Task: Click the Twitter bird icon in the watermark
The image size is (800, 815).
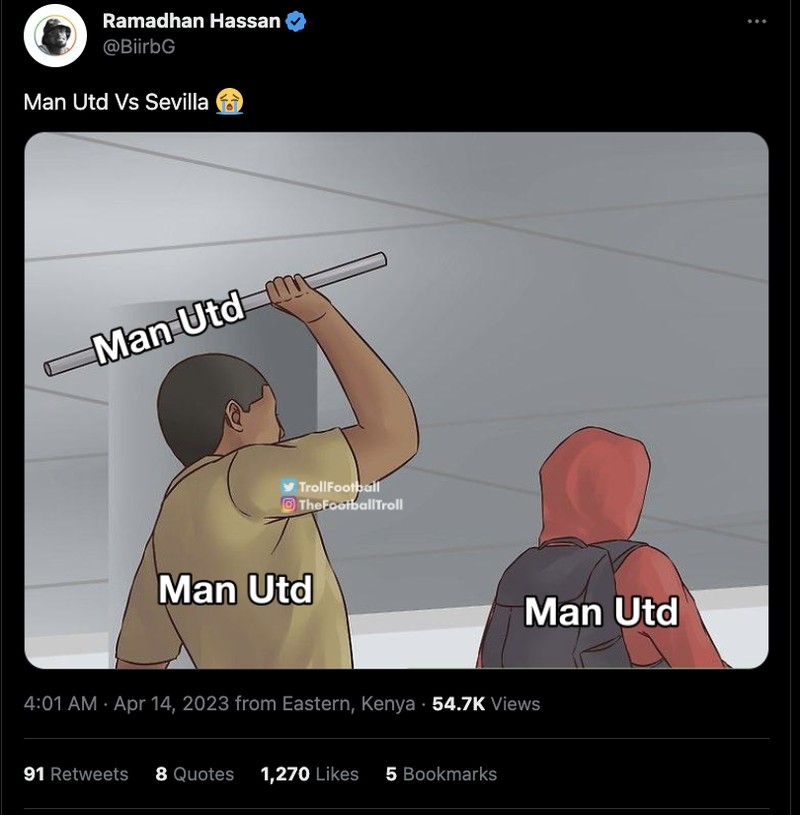Action: tap(288, 486)
